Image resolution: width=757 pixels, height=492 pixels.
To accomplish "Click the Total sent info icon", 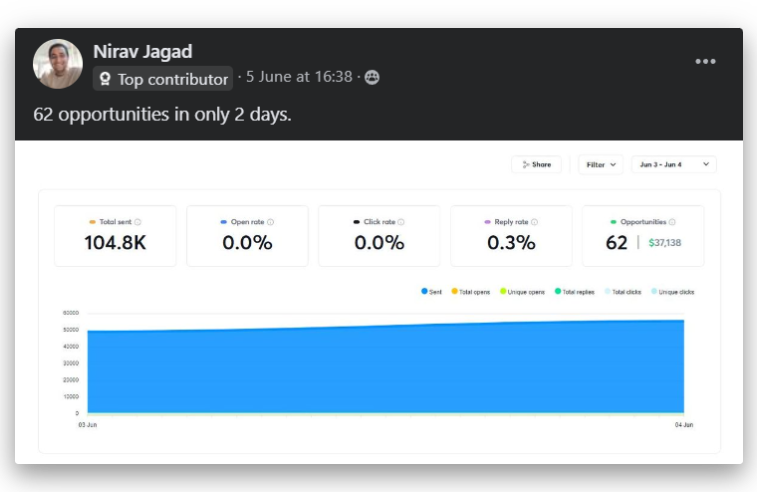I will point(138,222).
